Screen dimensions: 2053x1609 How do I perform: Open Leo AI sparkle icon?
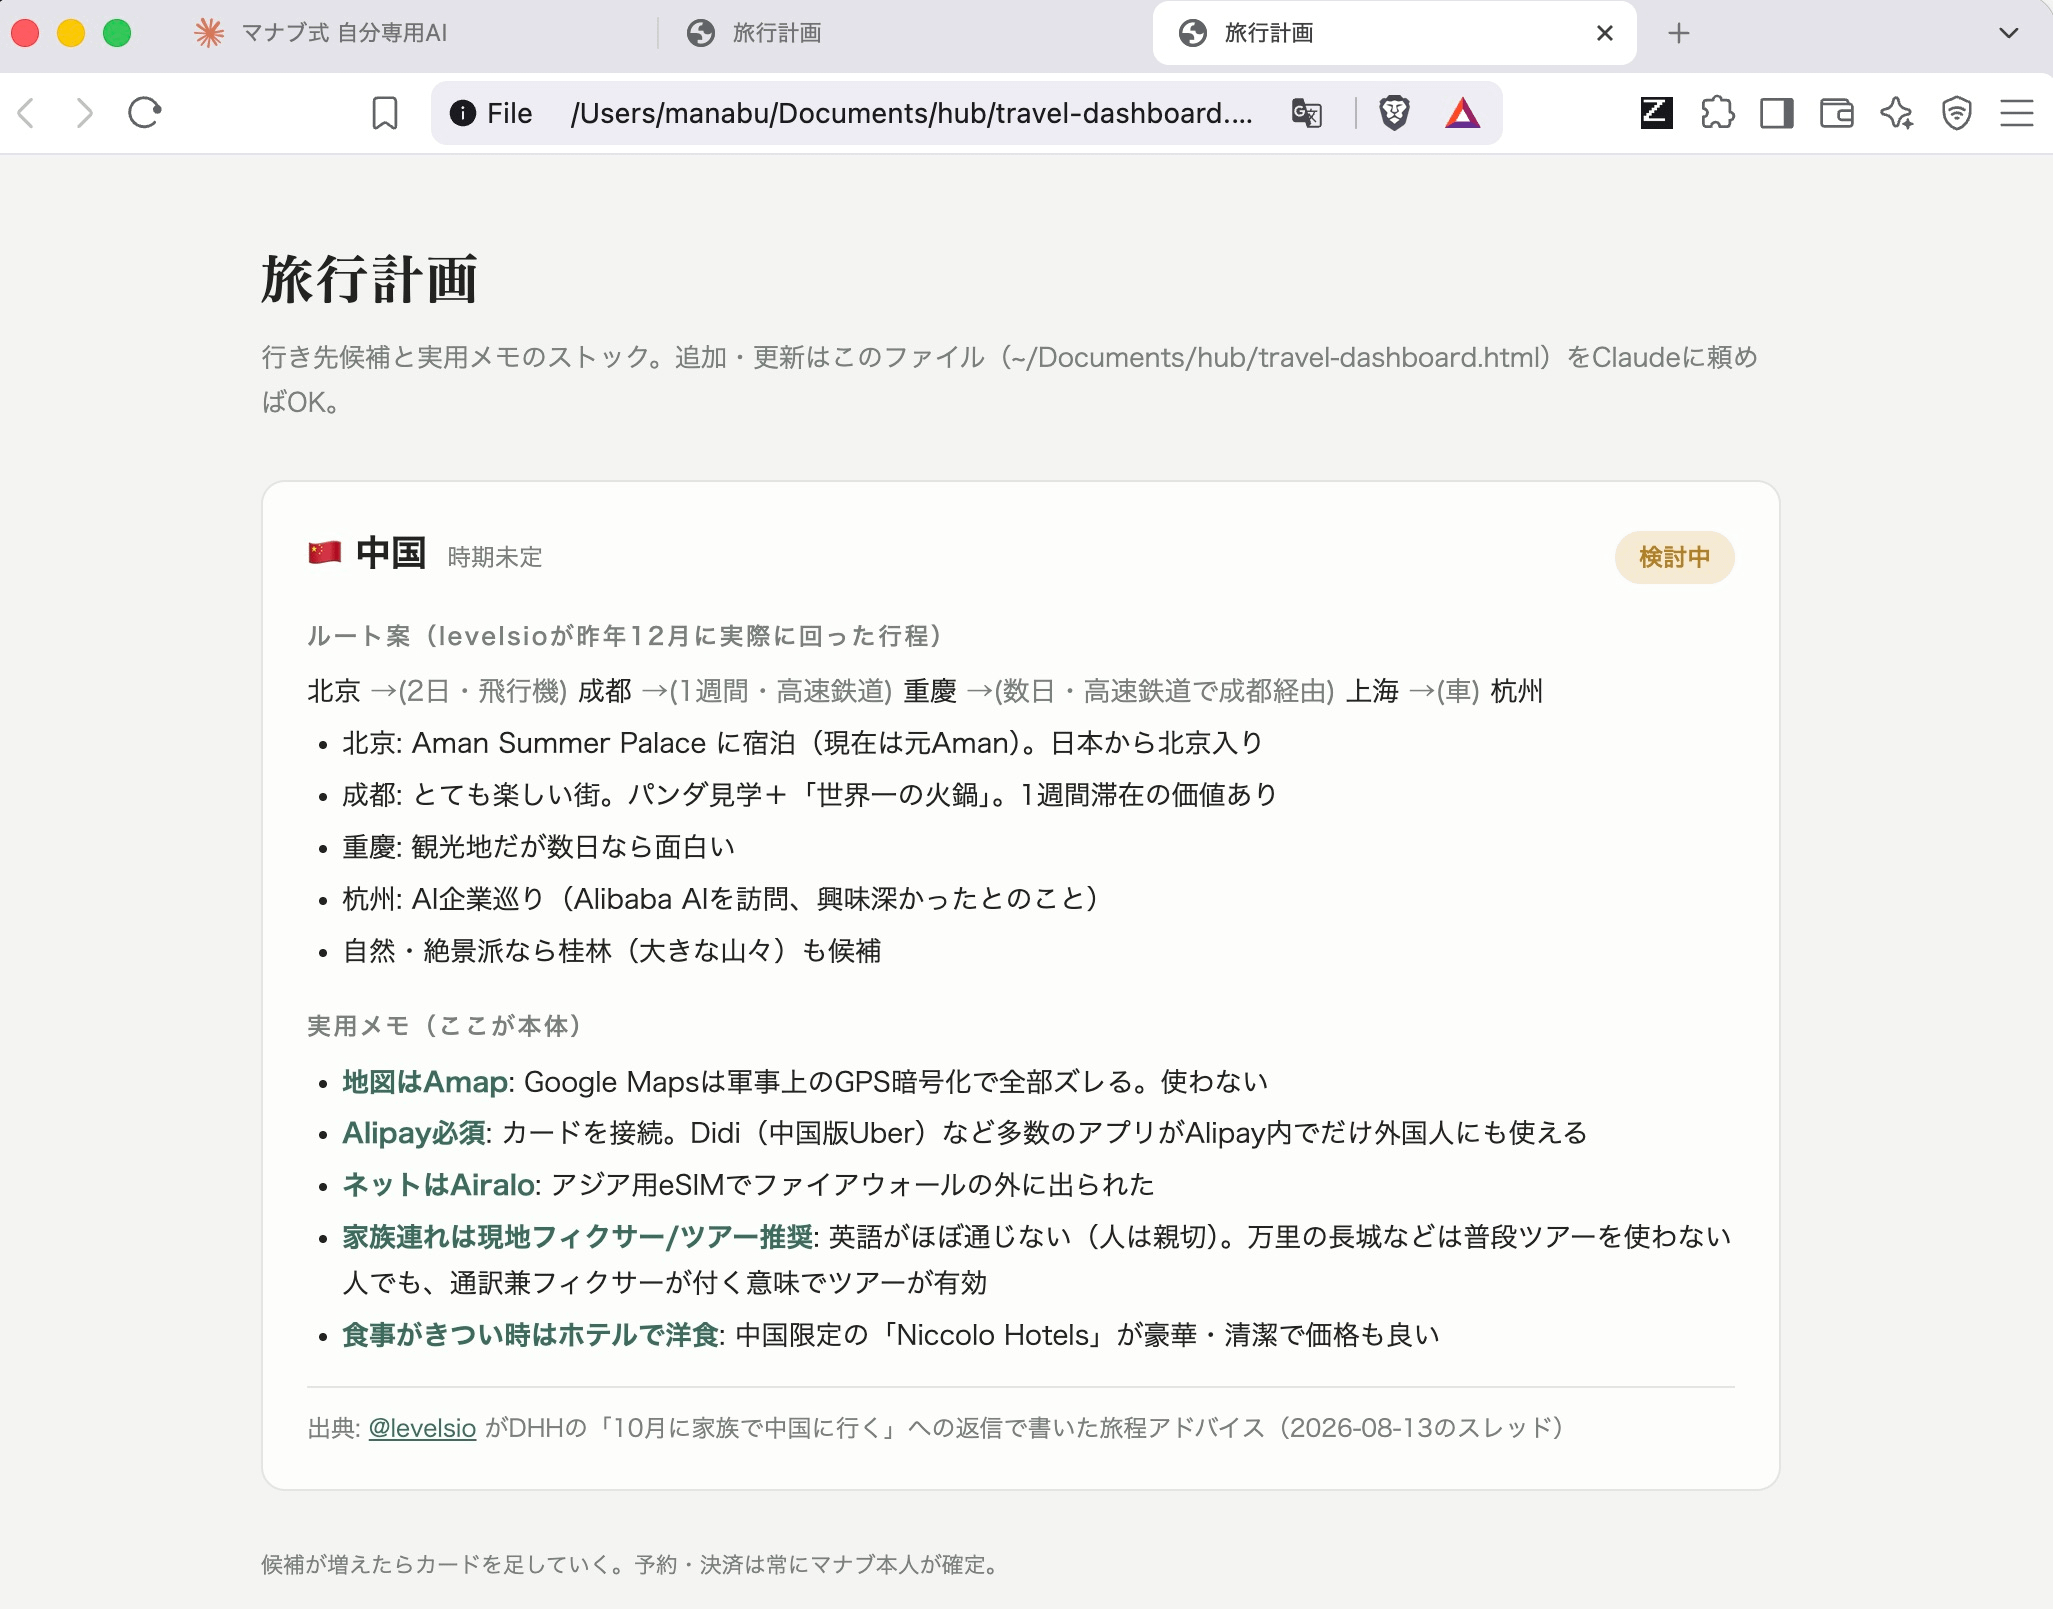click(1897, 113)
